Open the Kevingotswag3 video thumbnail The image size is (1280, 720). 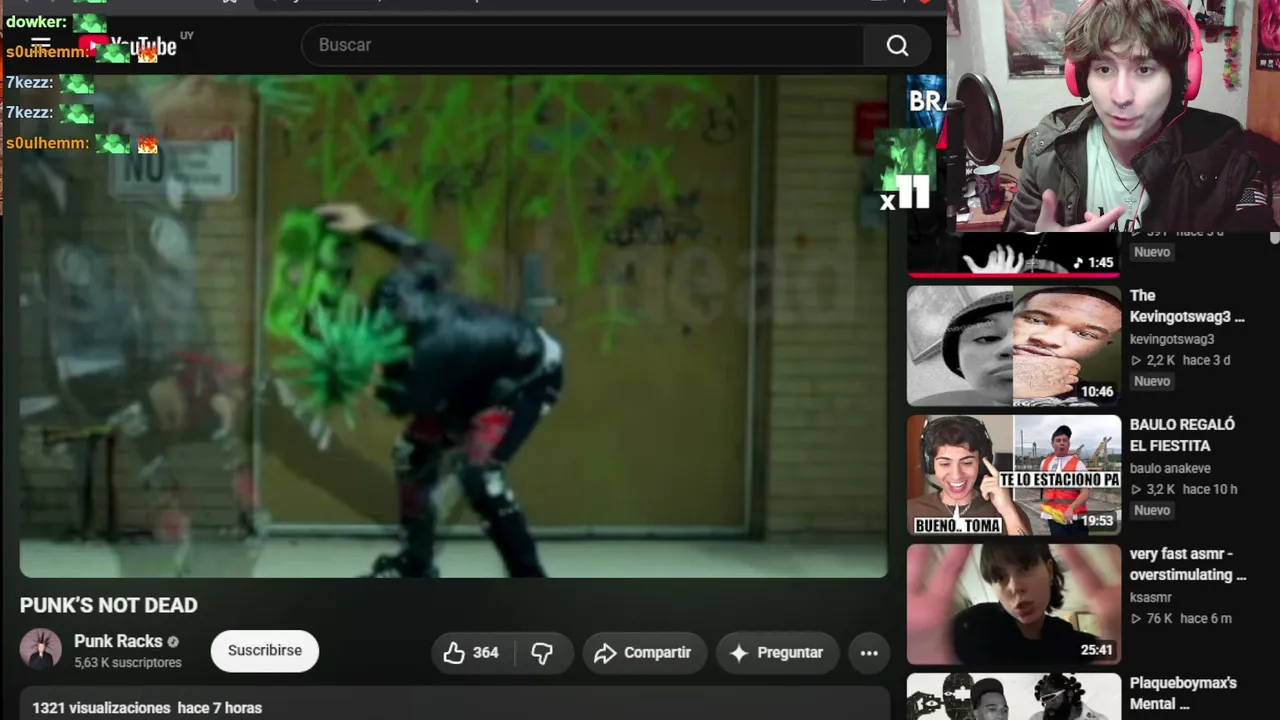click(x=1014, y=345)
